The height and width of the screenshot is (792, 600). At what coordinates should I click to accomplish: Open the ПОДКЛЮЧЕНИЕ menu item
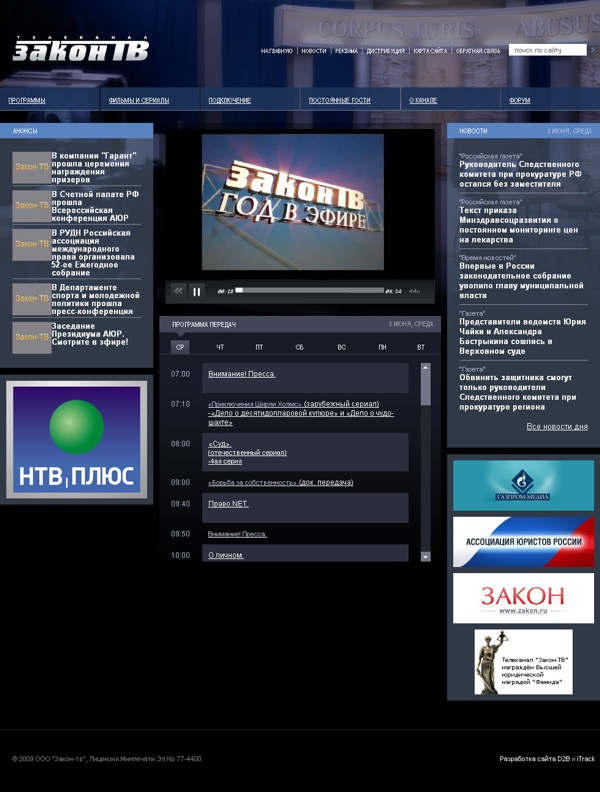(x=230, y=101)
